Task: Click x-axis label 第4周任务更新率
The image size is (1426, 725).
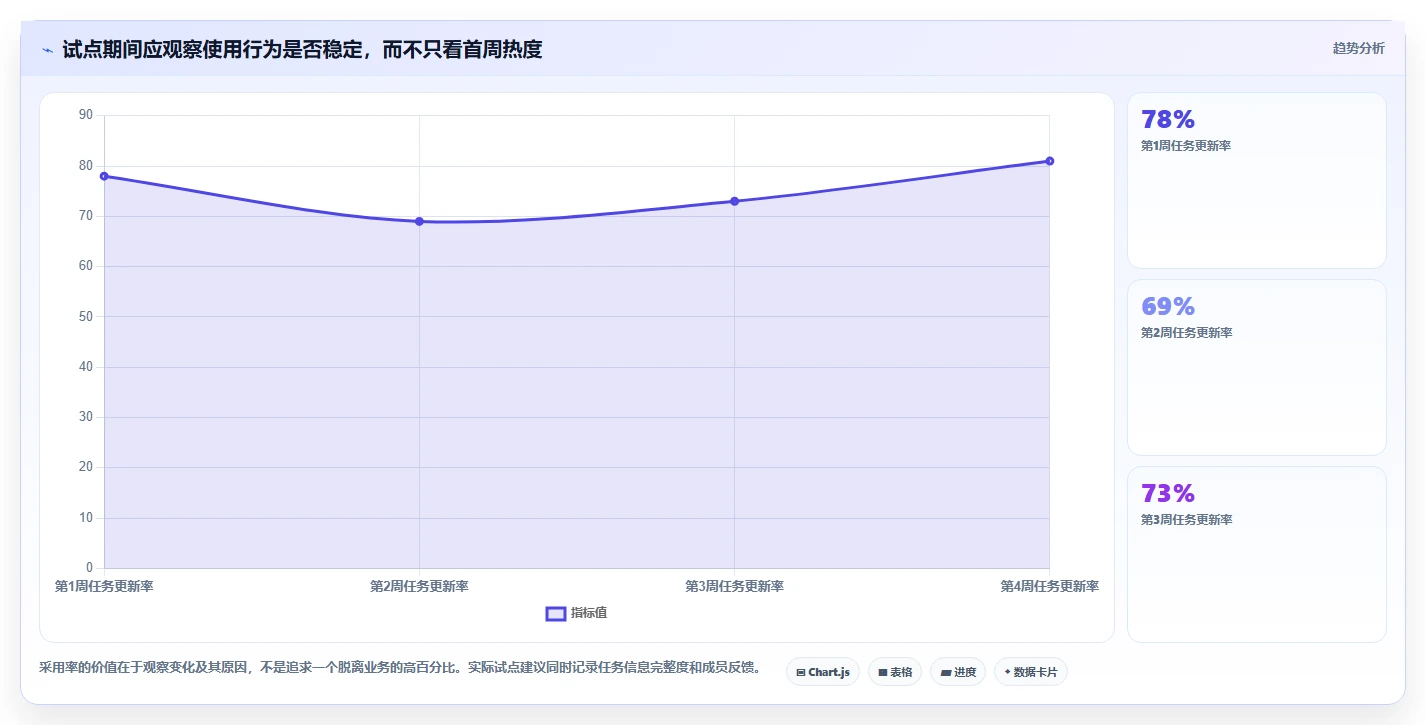Action: coord(1049,587)
